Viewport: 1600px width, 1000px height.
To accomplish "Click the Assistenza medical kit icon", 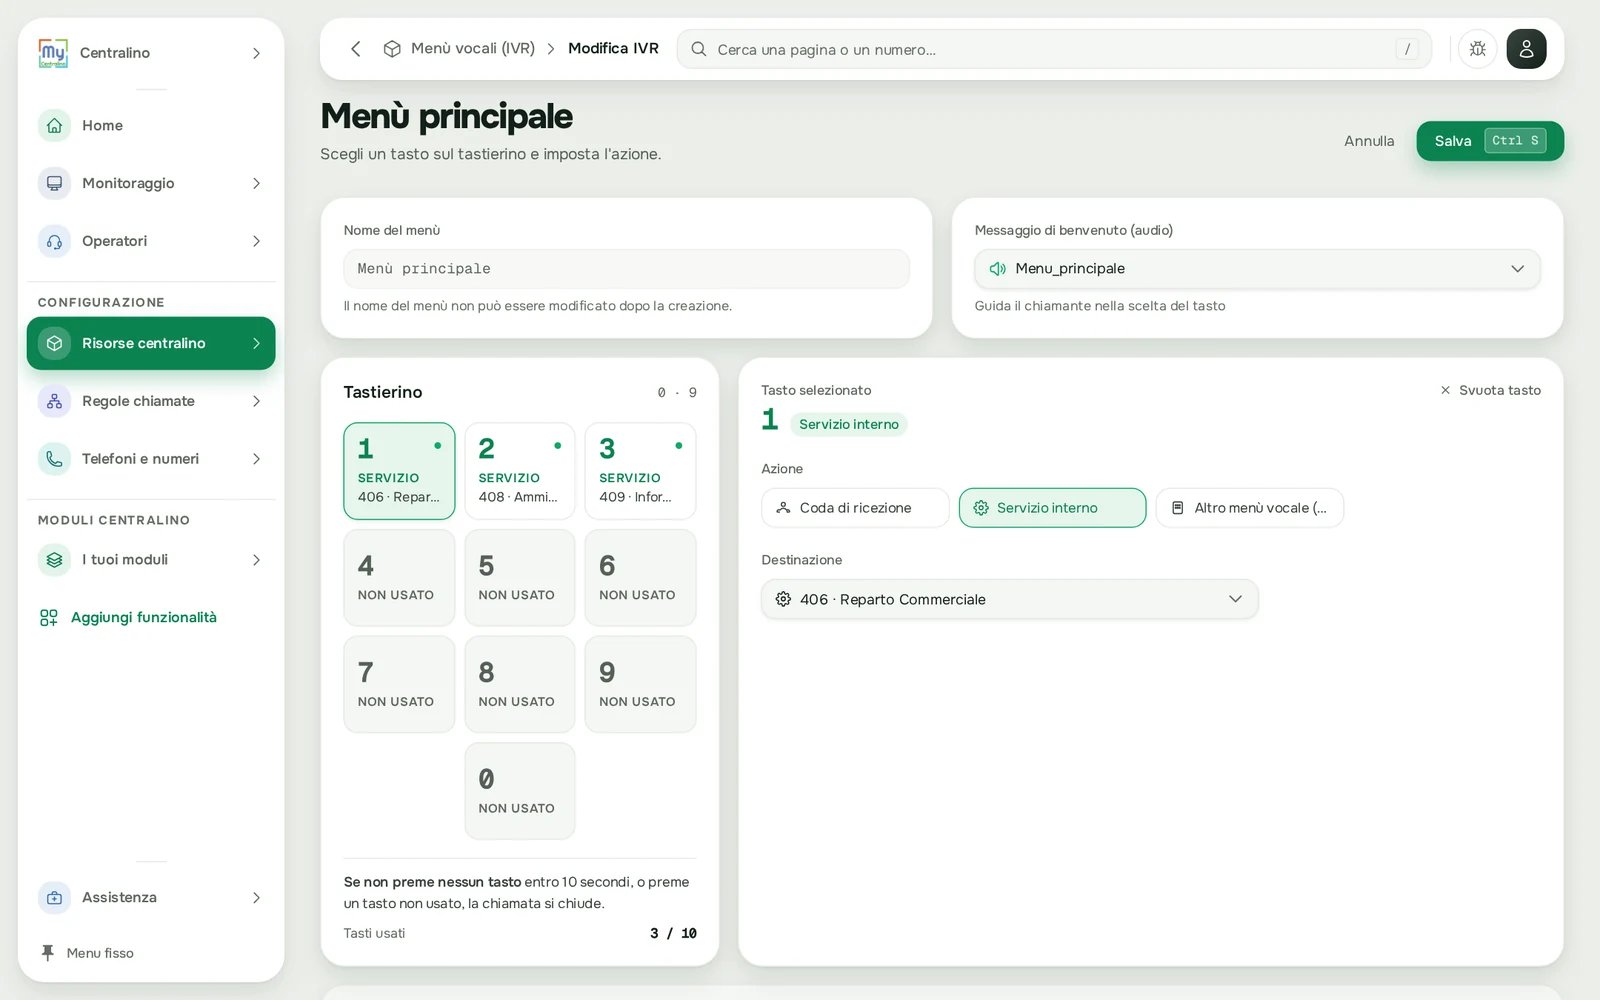I will pos(54,898).
